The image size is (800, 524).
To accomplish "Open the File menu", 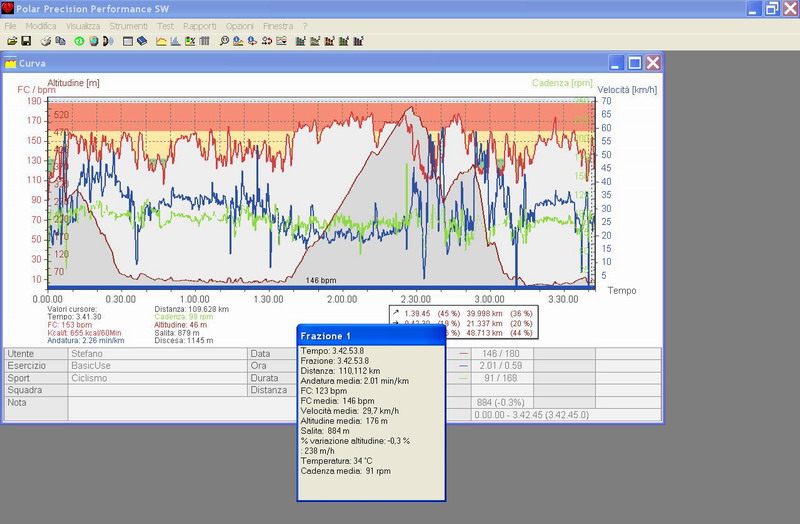I will click(x=11, y=24).
